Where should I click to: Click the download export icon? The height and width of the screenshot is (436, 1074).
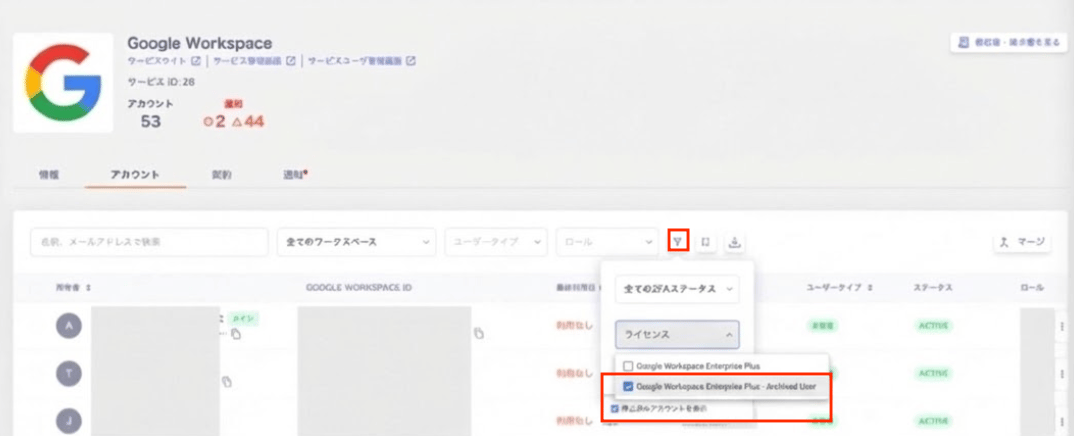[x=734, y=242]
